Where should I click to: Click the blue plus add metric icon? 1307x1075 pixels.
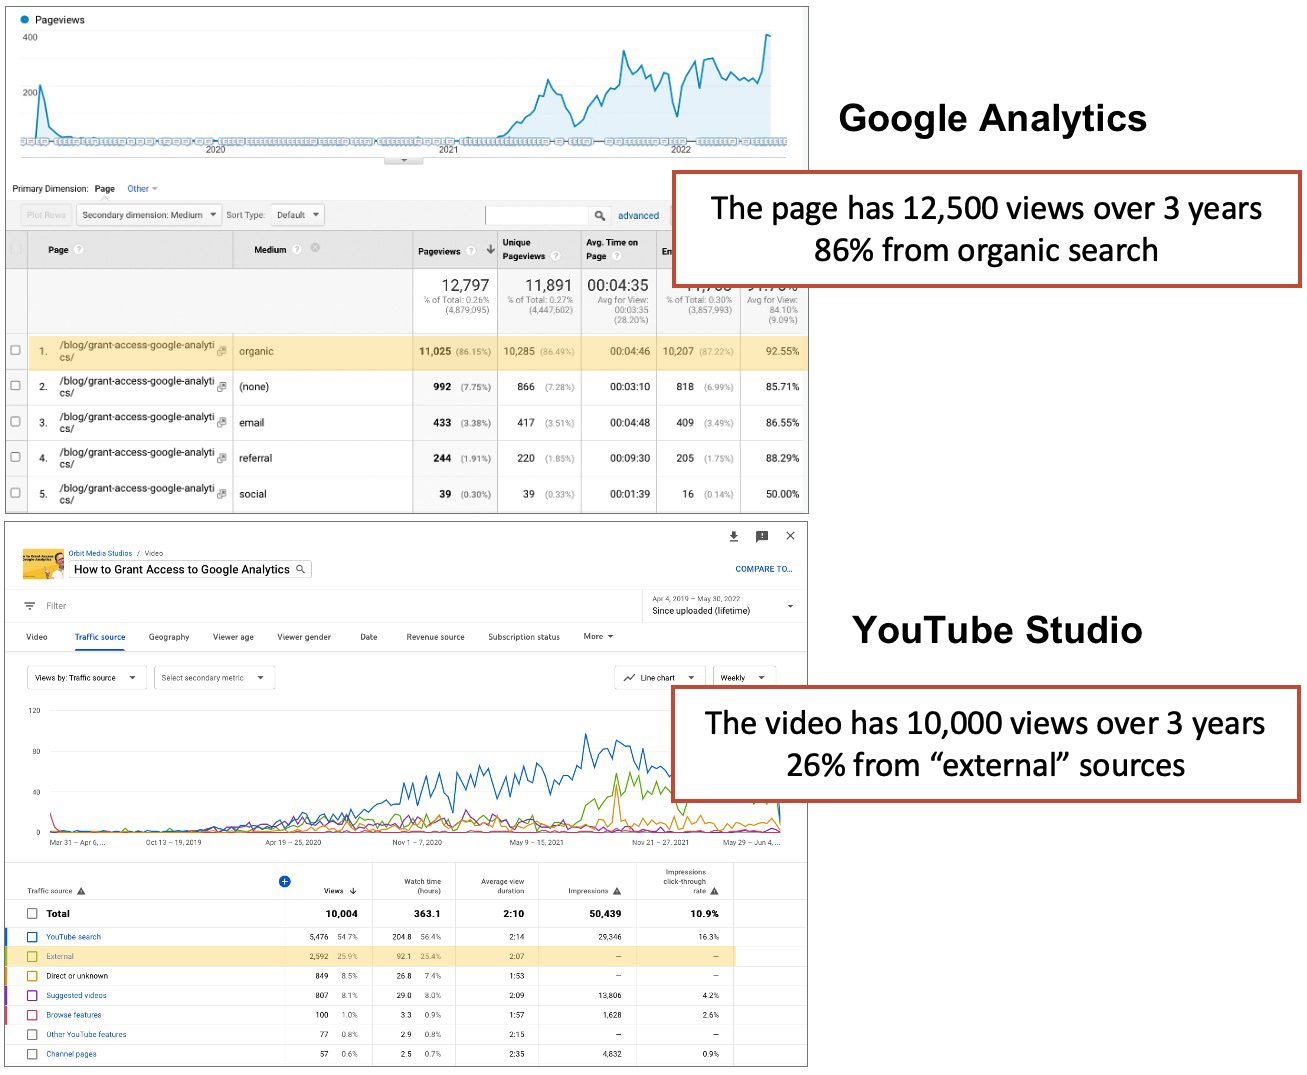[284, 881]
